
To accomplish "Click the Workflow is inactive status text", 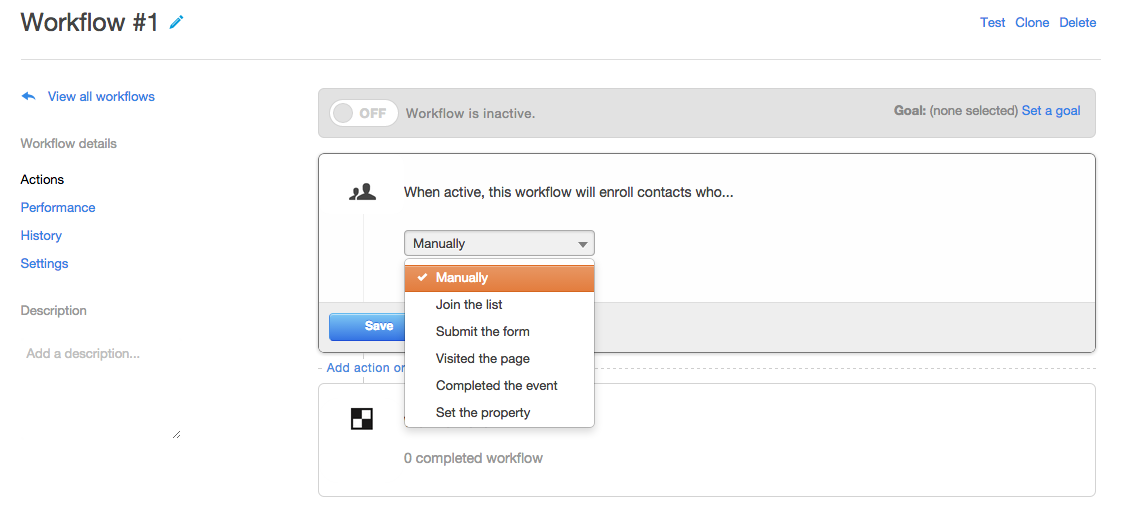I will pos(470,114).
